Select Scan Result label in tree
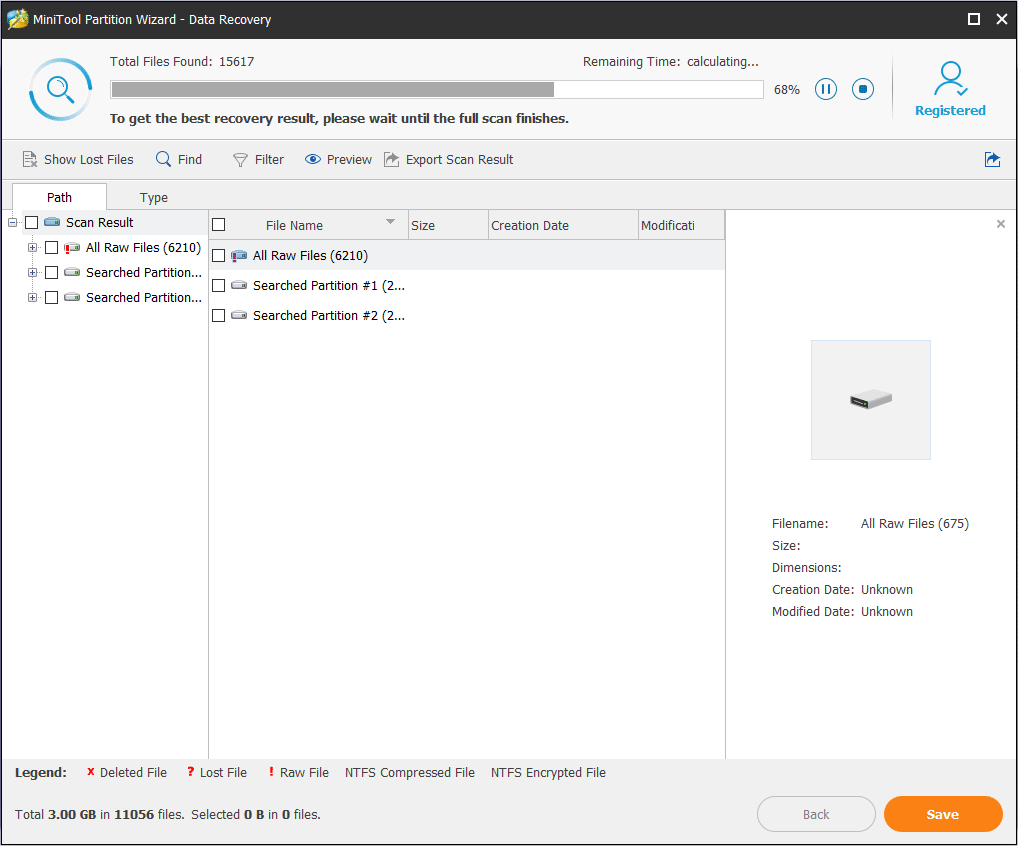The height and width of the screenshot is (846, 1018). [99, 223]
